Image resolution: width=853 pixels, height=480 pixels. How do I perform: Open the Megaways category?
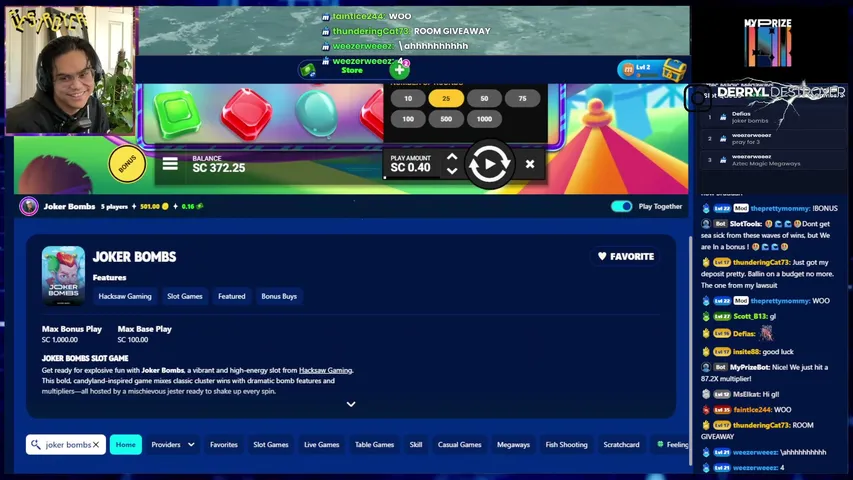(514, 445)
